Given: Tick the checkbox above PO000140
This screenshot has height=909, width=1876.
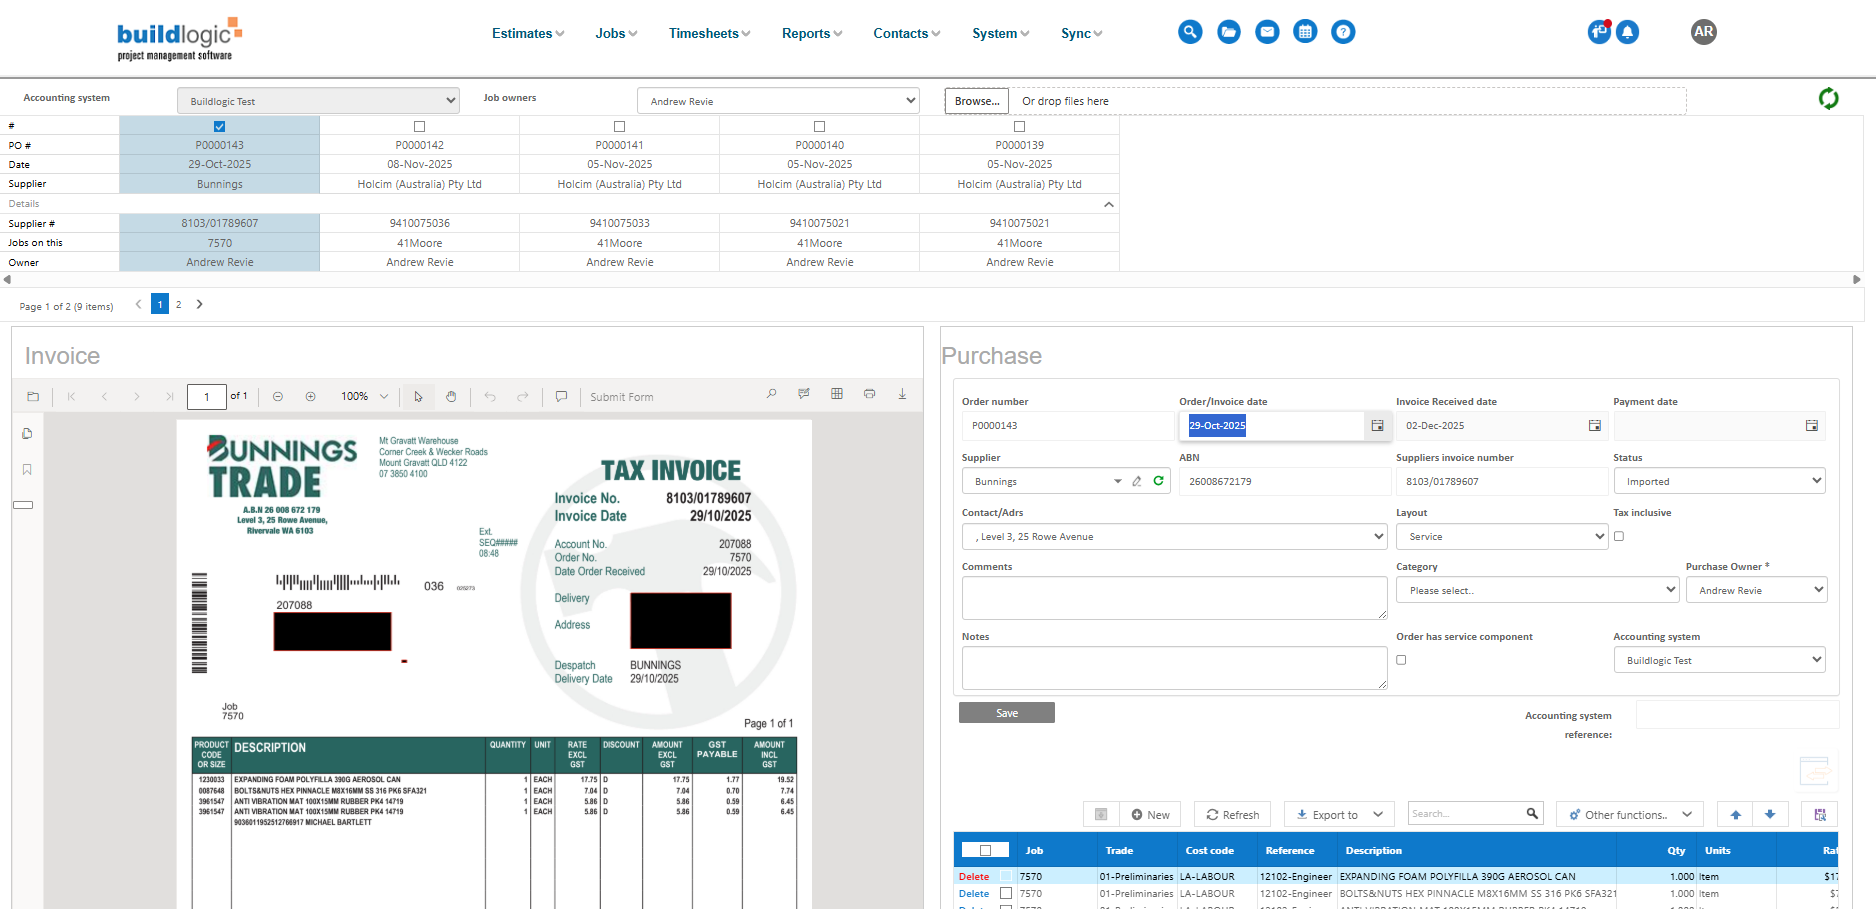Looking at the screenshot, I should (x=820, y=126).
